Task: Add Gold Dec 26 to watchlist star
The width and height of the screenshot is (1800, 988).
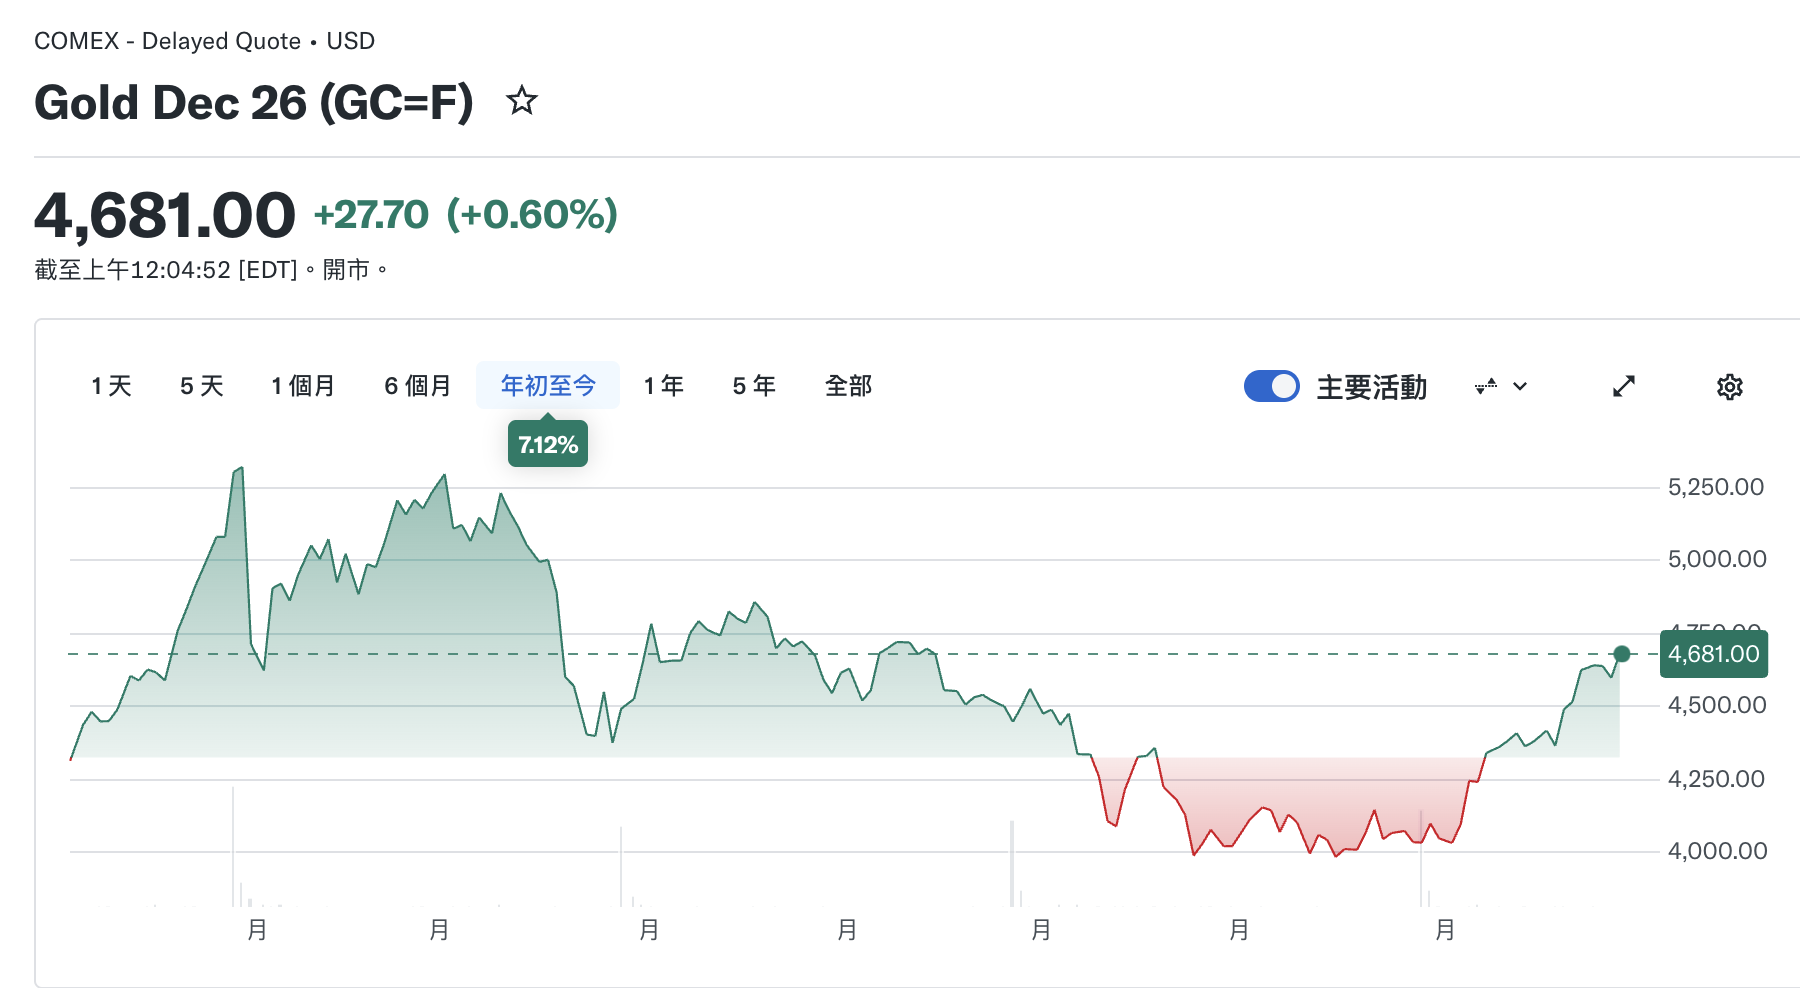Action: point(521,101)
